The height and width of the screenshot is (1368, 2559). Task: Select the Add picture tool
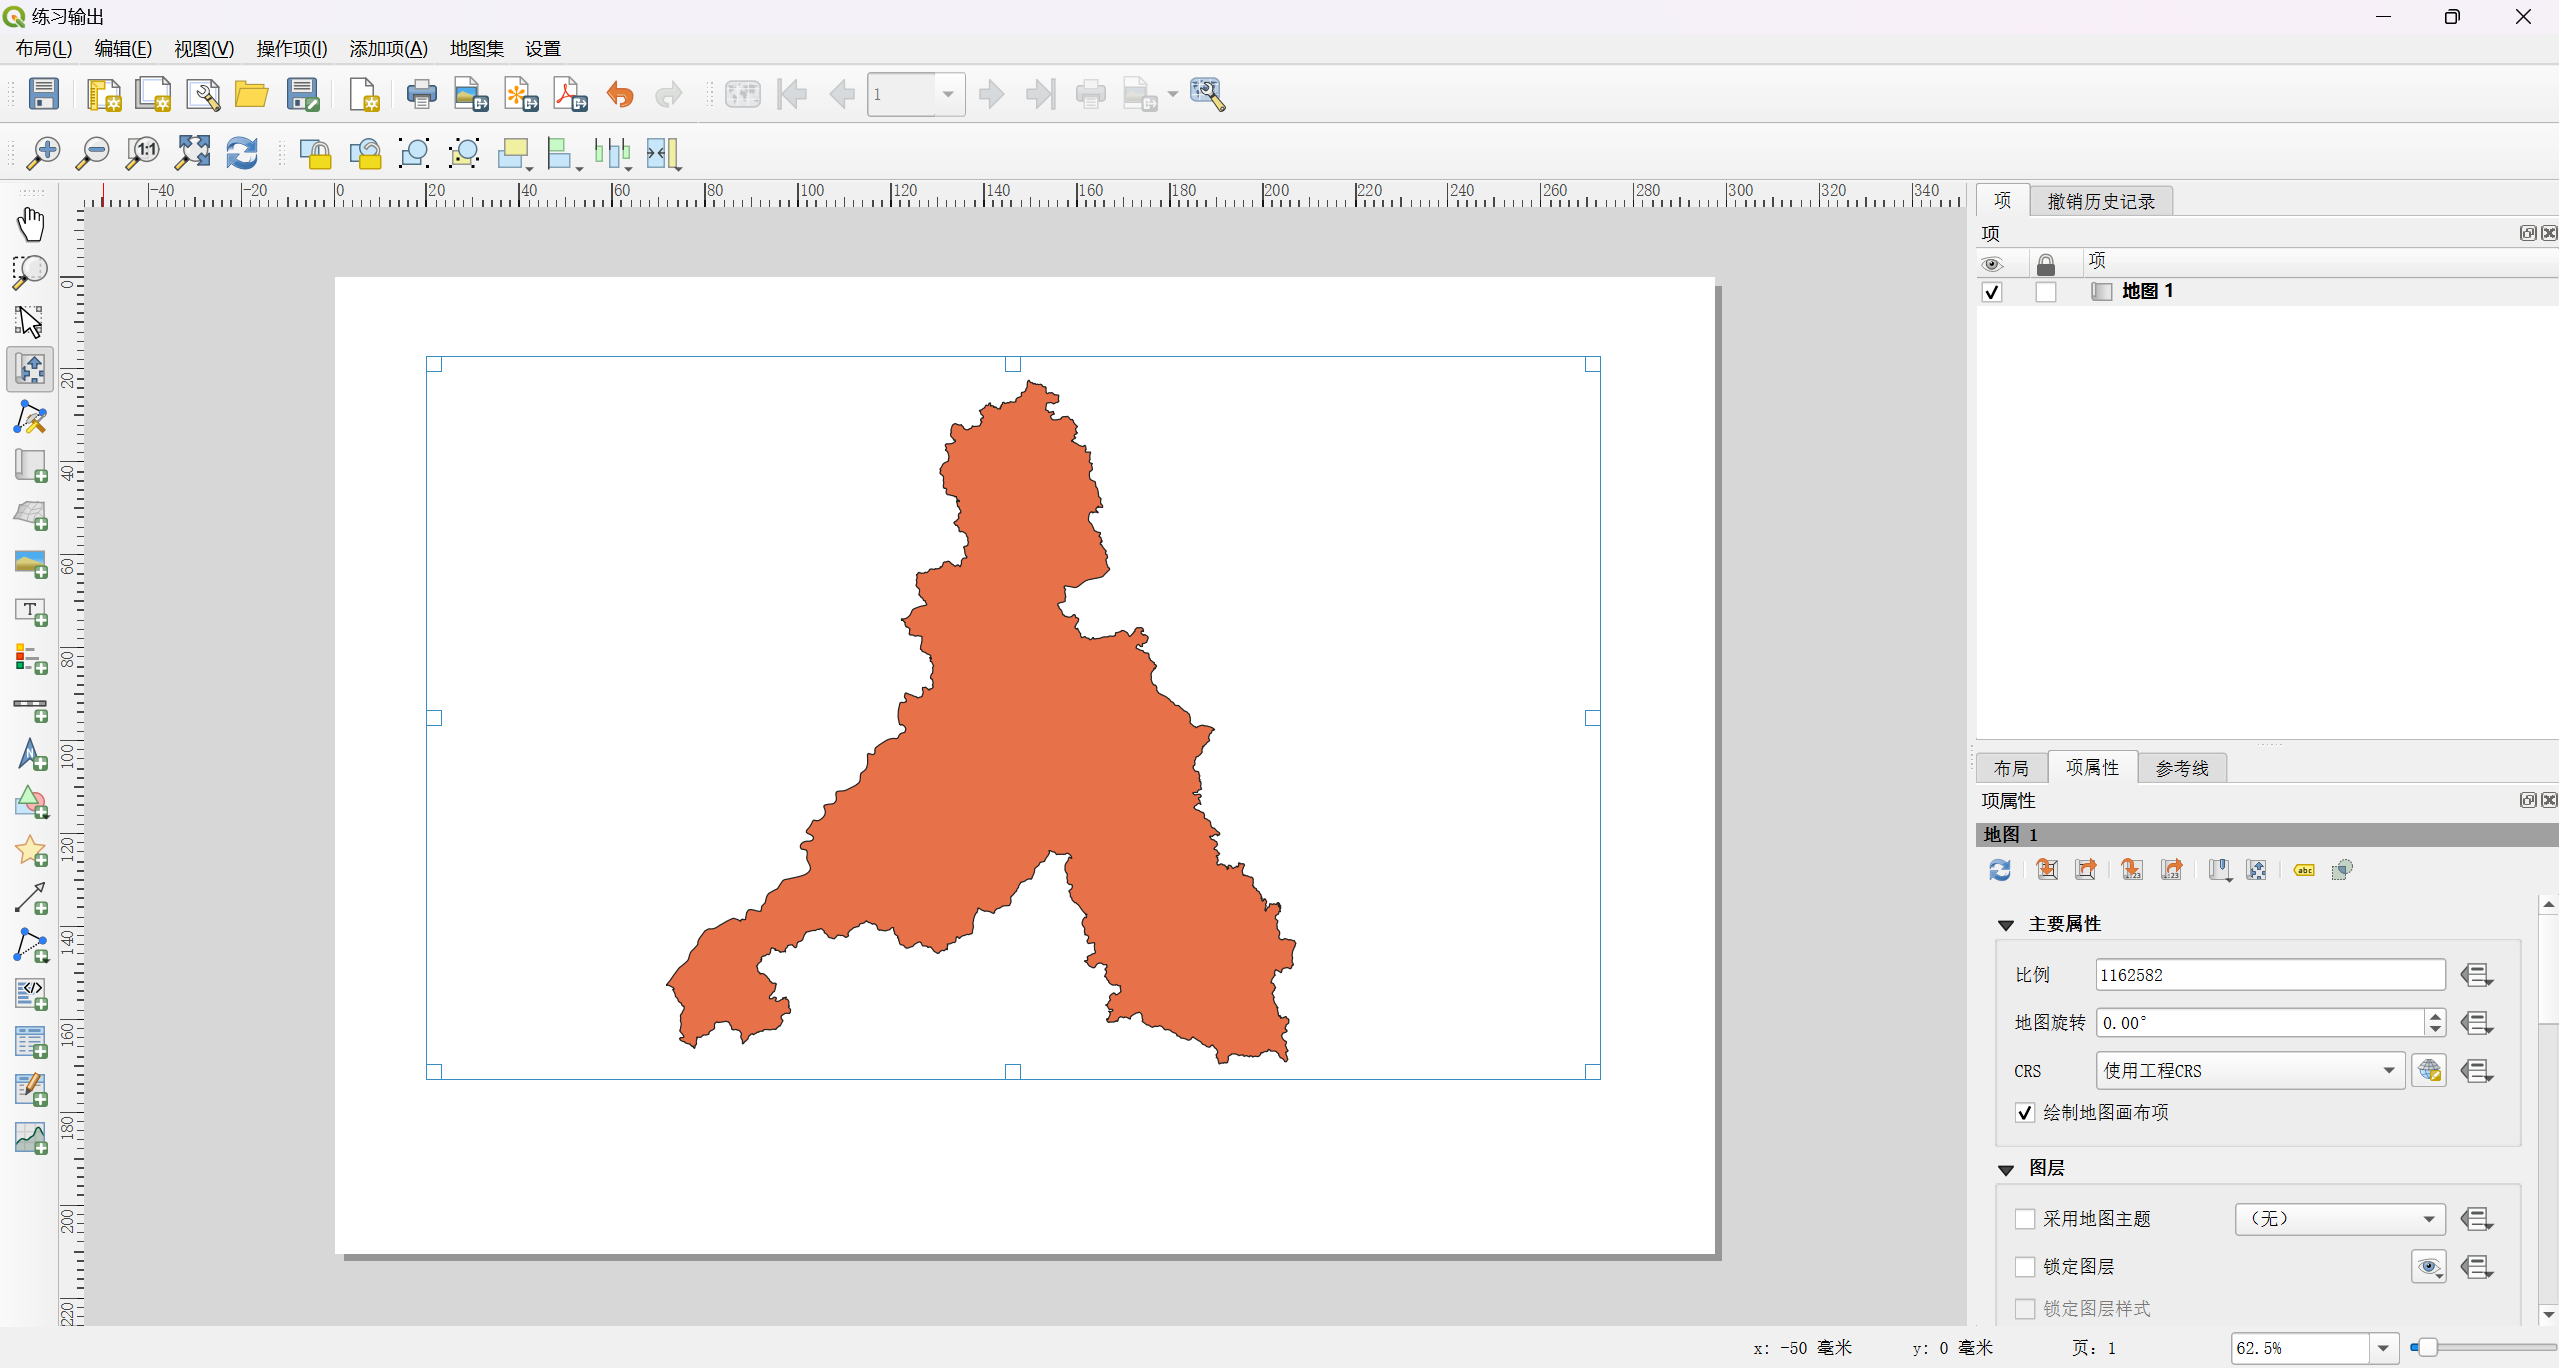click(30, 564)
